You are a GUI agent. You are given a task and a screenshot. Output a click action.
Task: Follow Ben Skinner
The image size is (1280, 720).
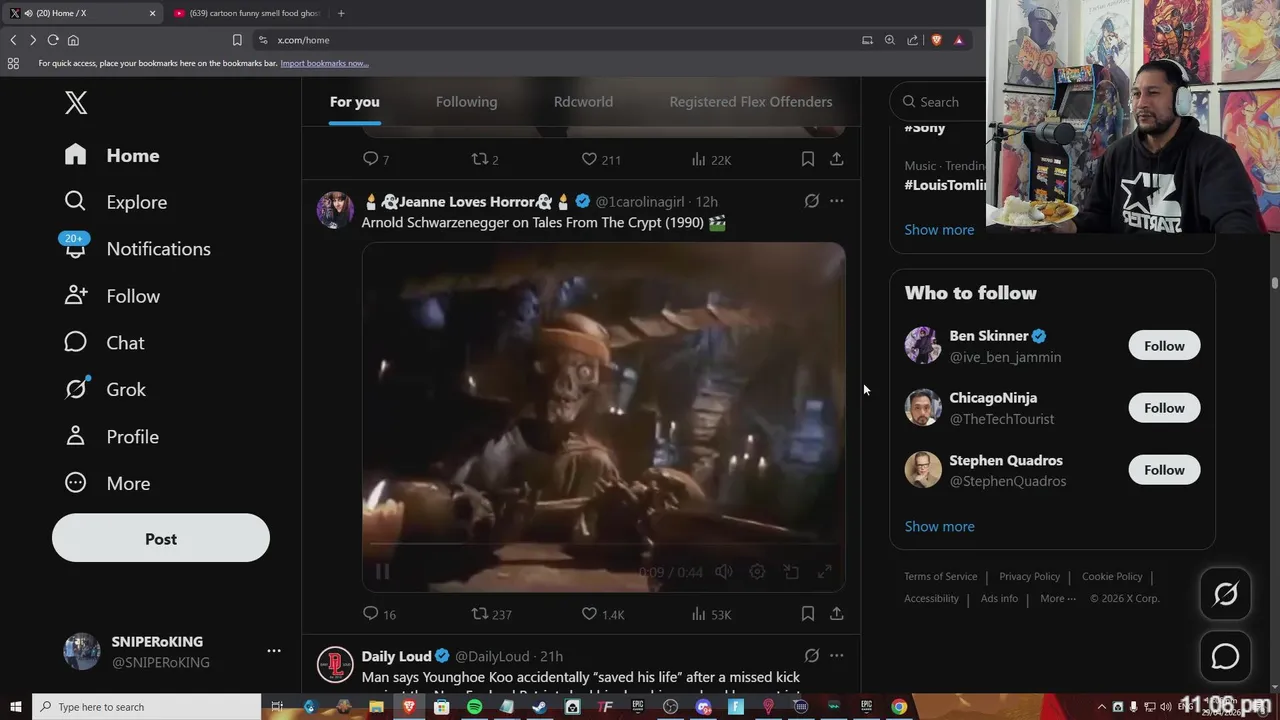(1164, 346)
